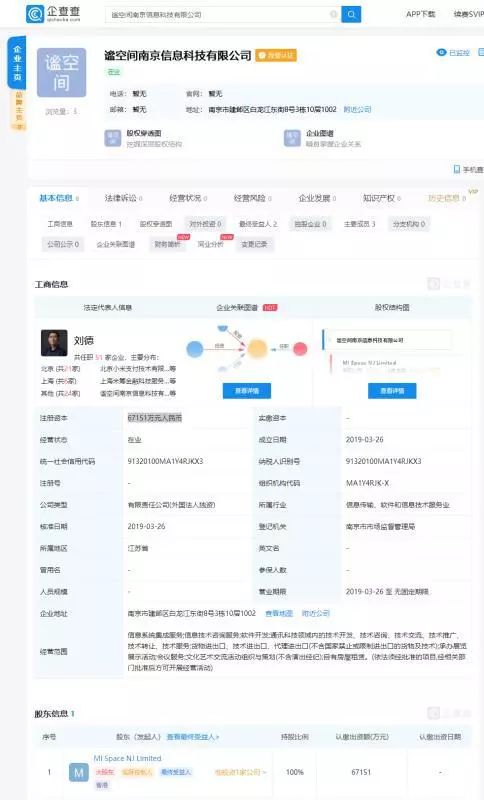Switch to the 知识产权 tab
The image size is (484, 800).
[381, 198]
